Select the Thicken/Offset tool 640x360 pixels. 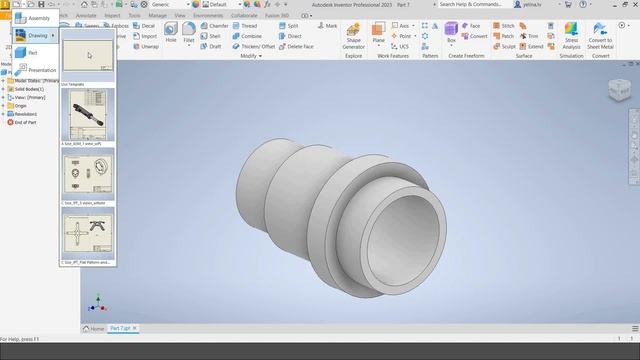253,47
